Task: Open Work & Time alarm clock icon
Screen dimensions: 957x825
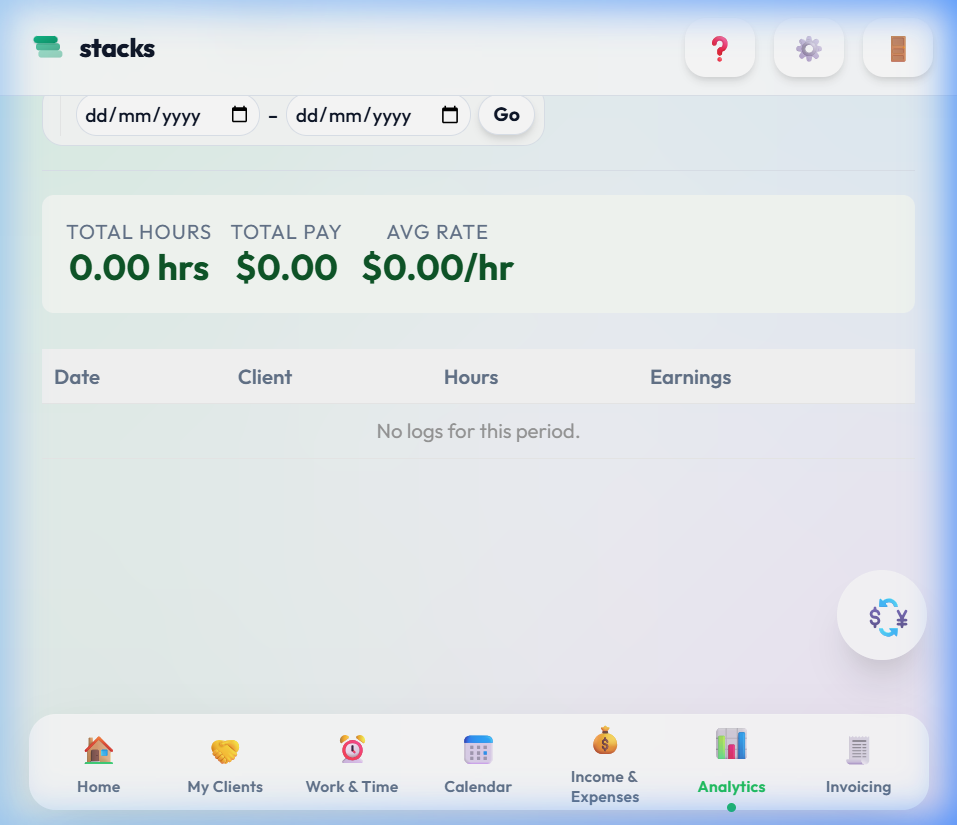Action: pyautogui.click(x=351, y=749)
